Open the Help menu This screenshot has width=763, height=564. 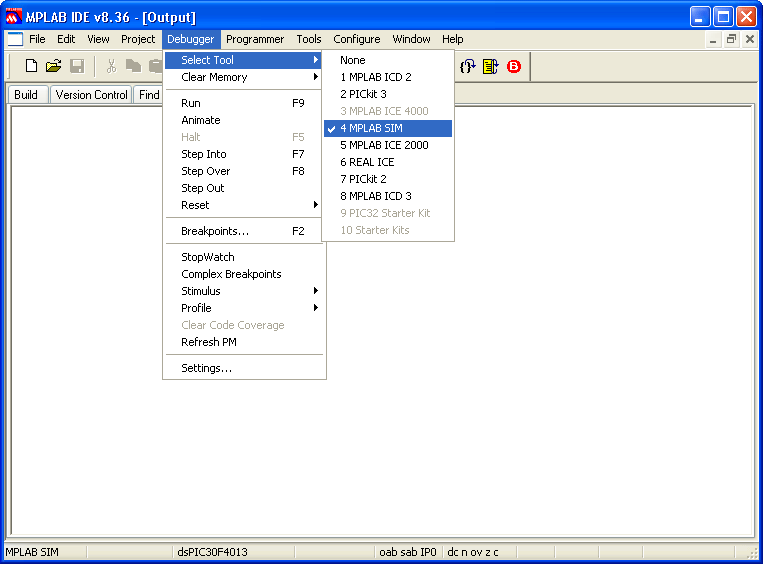[453, 39]
